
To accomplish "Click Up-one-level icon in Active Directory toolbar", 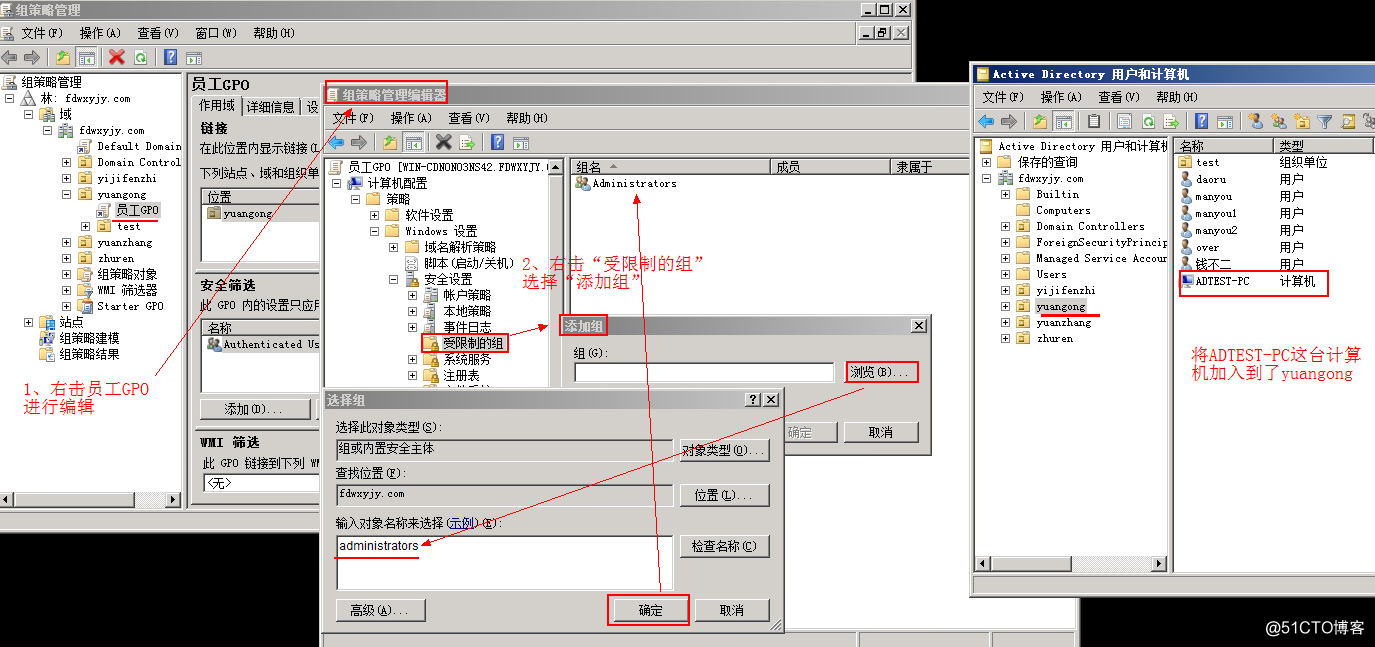I will point(1040,122).
